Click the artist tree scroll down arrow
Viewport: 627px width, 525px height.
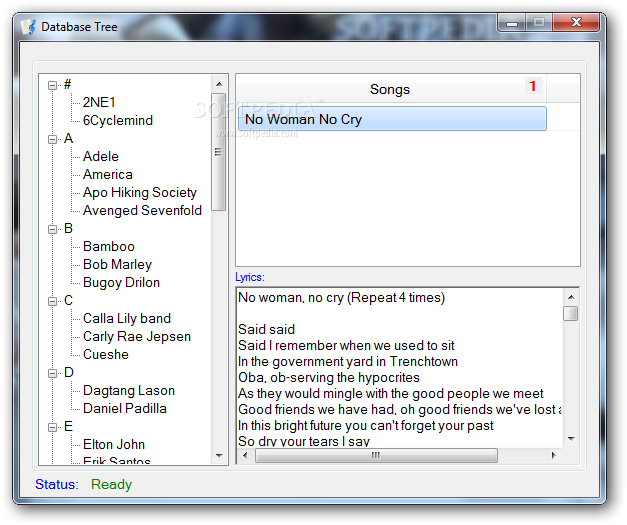tap(219, 455)
